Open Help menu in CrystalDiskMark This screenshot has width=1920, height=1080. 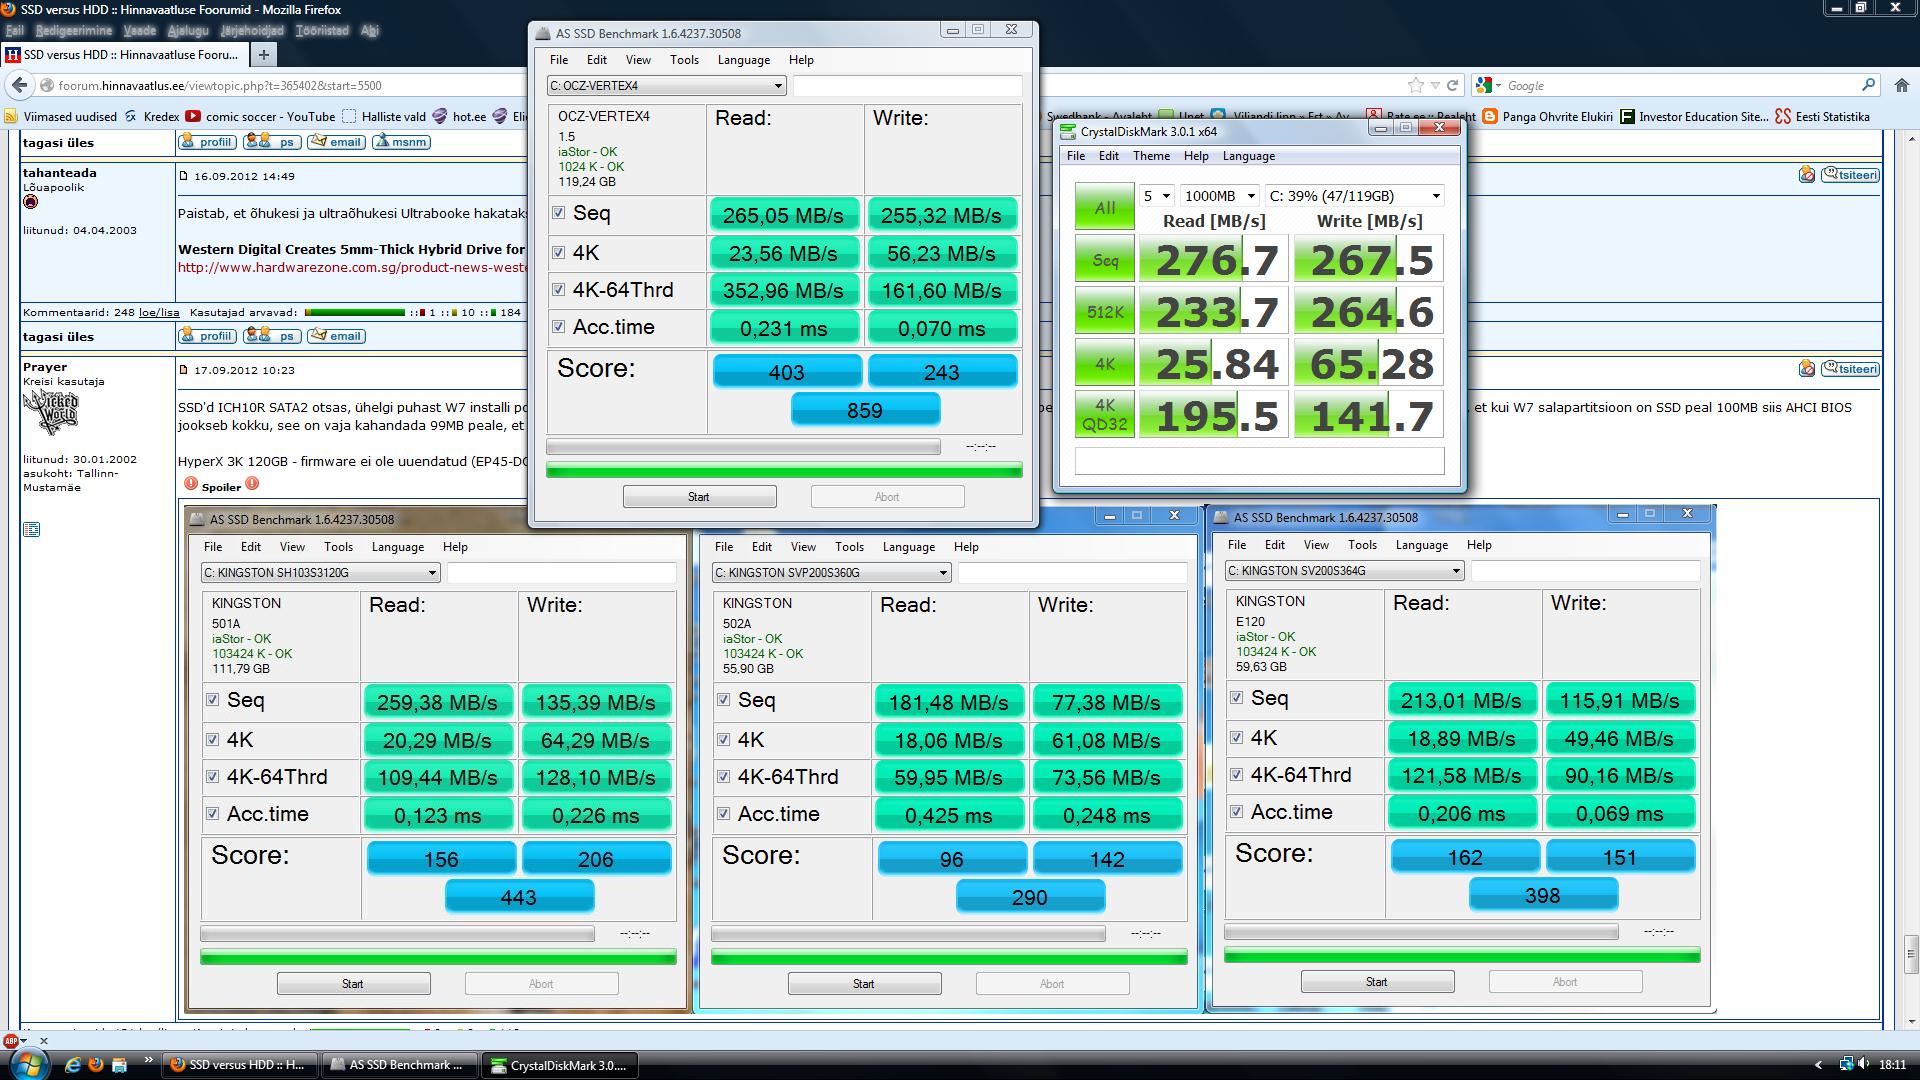pos(1196,156)
